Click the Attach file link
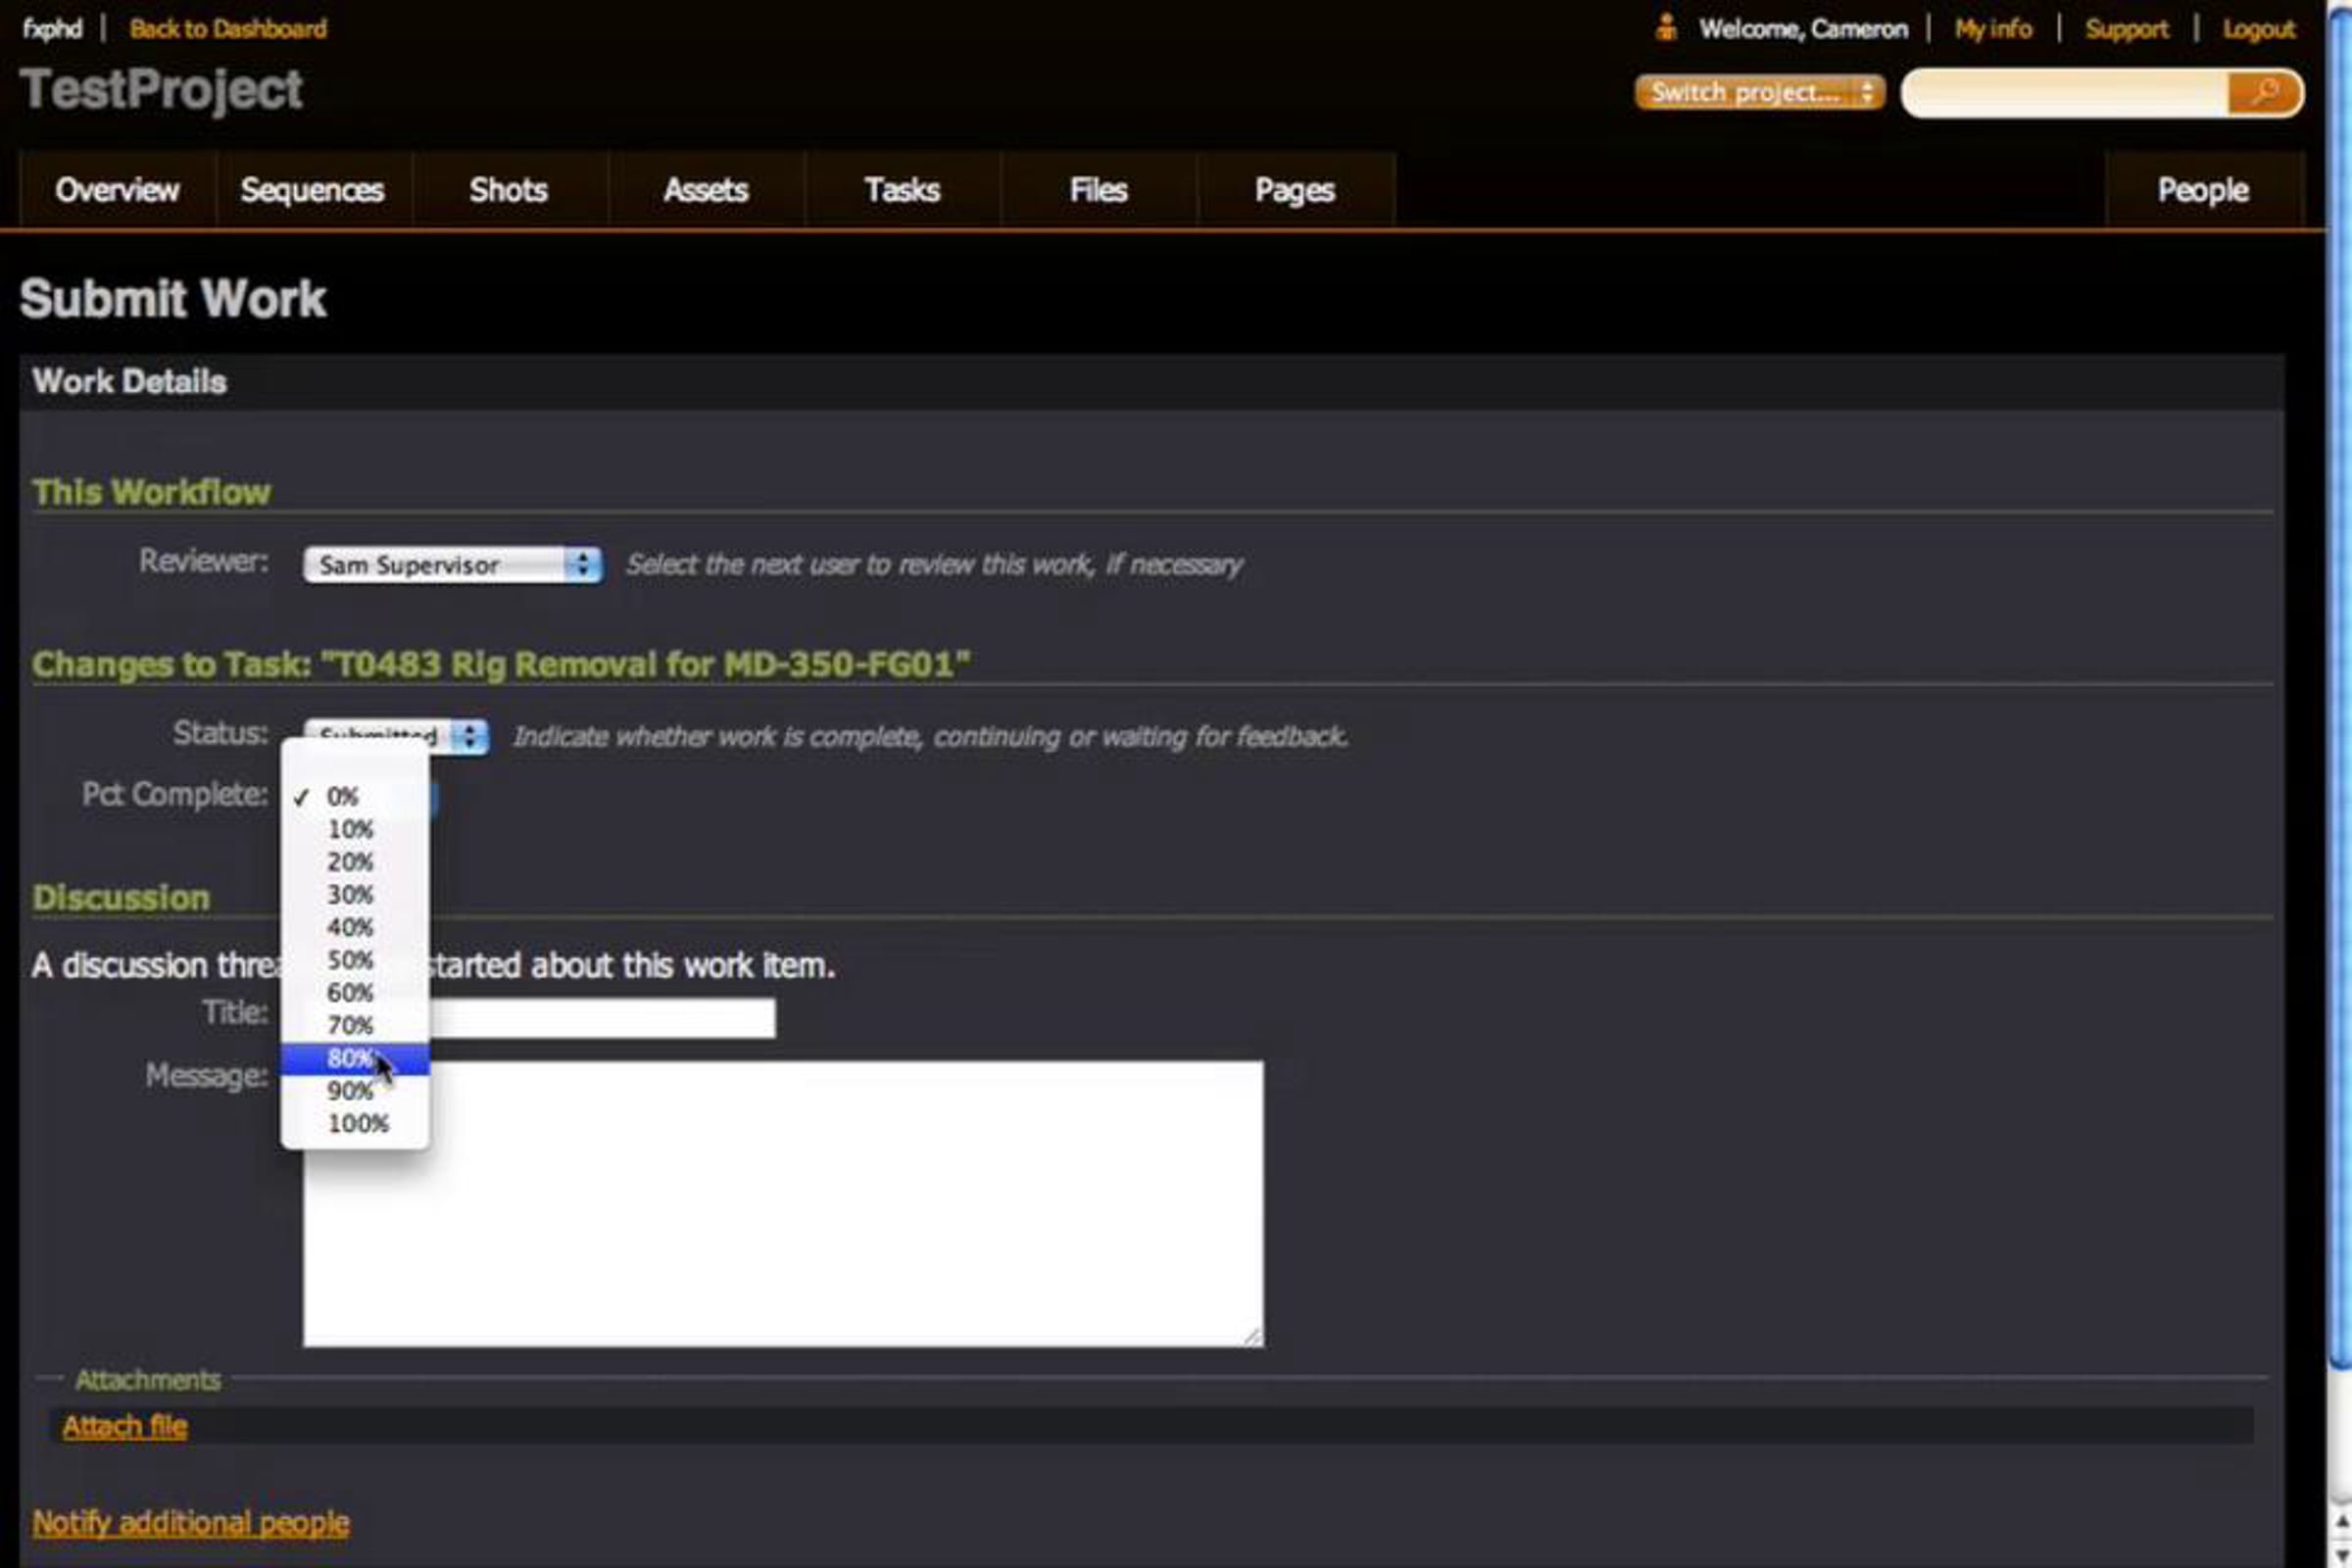Image resolution: width=2352 pixels, height=1568 pixels. point(125,1426)
